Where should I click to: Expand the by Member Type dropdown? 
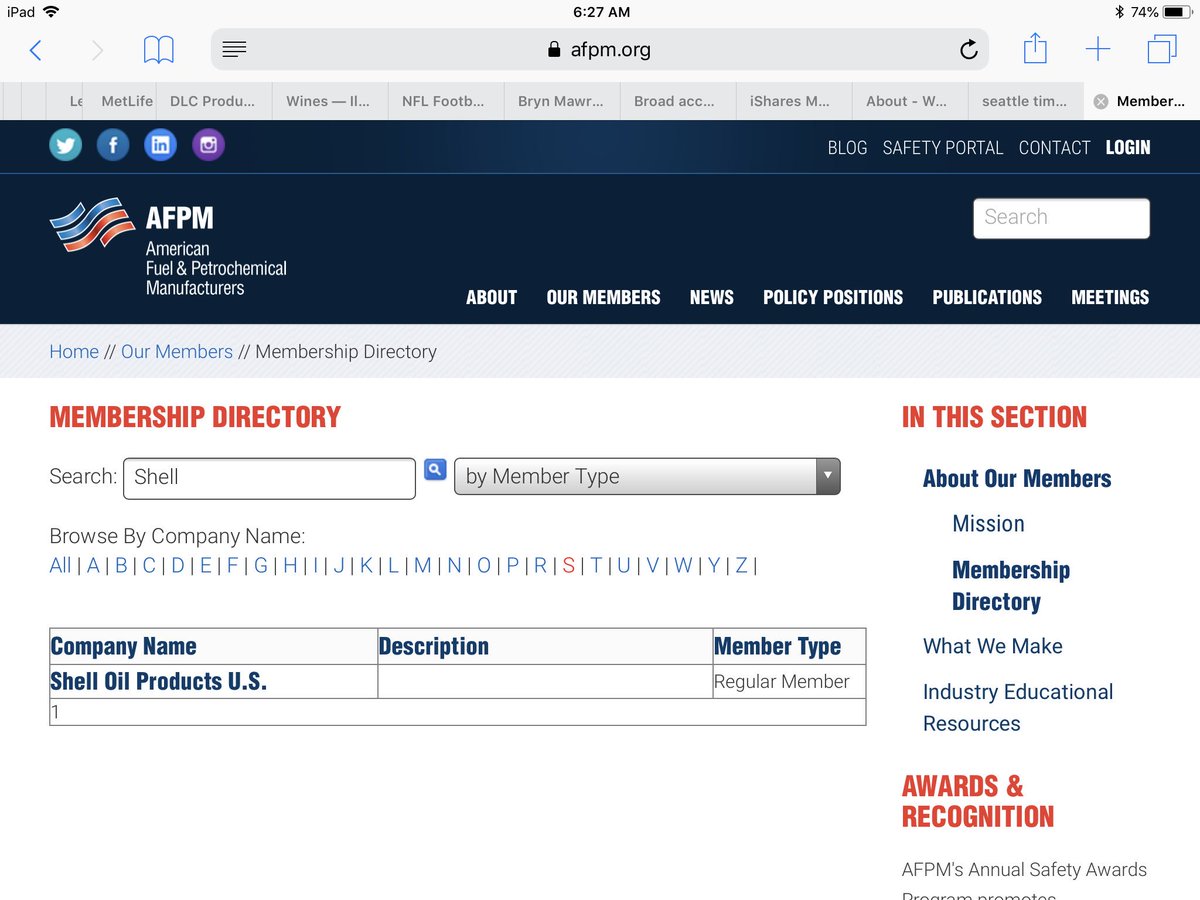tap(647, 477)
